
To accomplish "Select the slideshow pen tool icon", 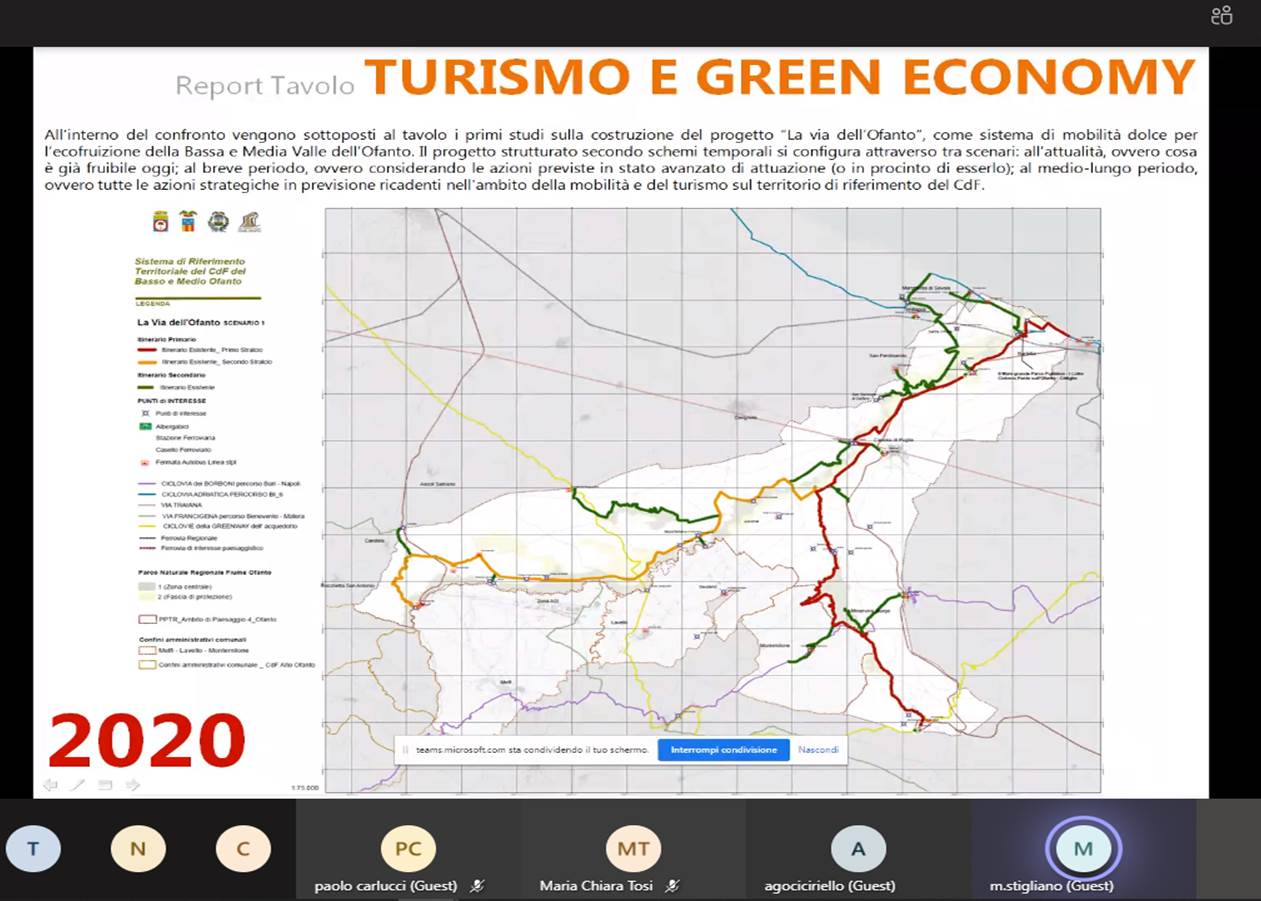I will point(78,785).
